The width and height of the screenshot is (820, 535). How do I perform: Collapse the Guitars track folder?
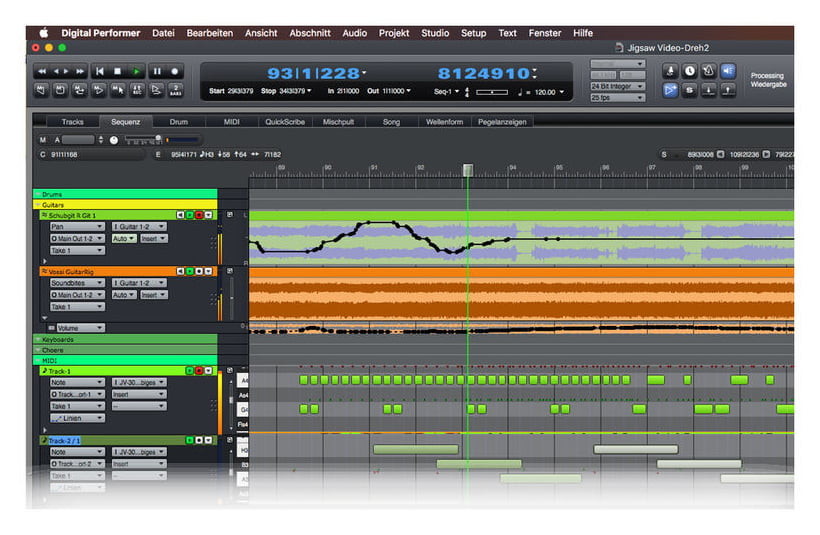[x=38, y=204]
